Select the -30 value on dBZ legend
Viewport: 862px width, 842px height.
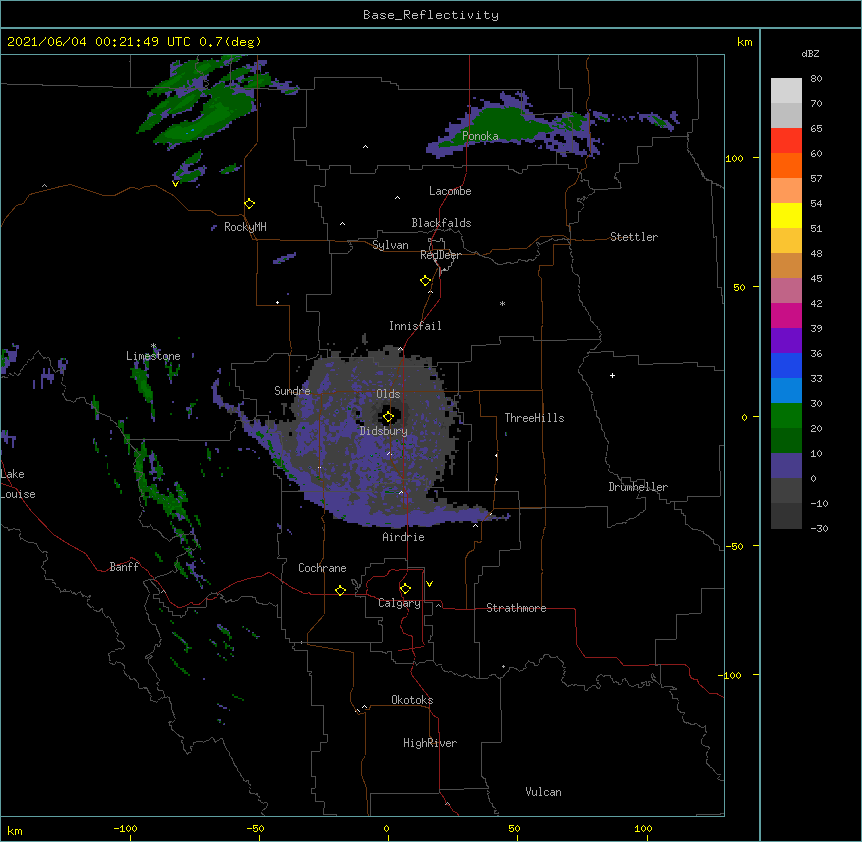pyautogui.click(x=819, y=529)
